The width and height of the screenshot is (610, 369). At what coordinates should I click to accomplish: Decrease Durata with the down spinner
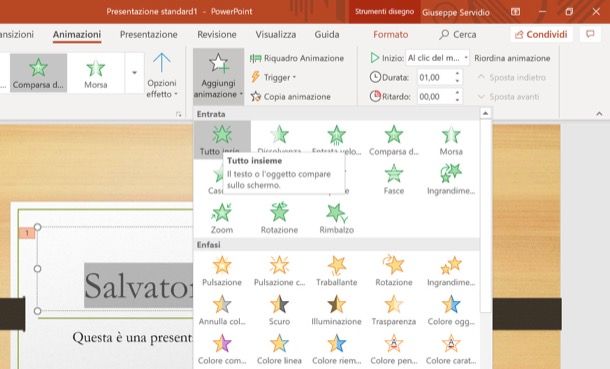click(x=458, y=81)
